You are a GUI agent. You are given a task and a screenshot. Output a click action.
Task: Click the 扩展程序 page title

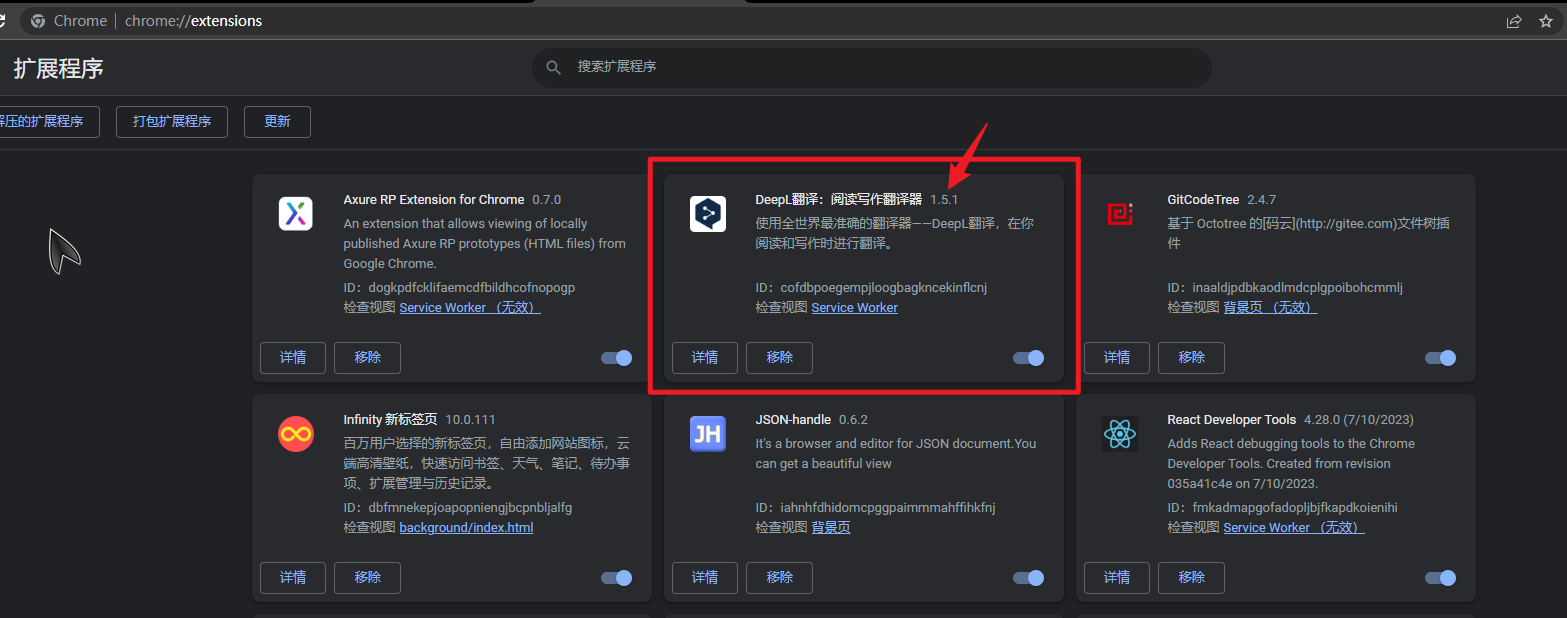pos(59,69)
